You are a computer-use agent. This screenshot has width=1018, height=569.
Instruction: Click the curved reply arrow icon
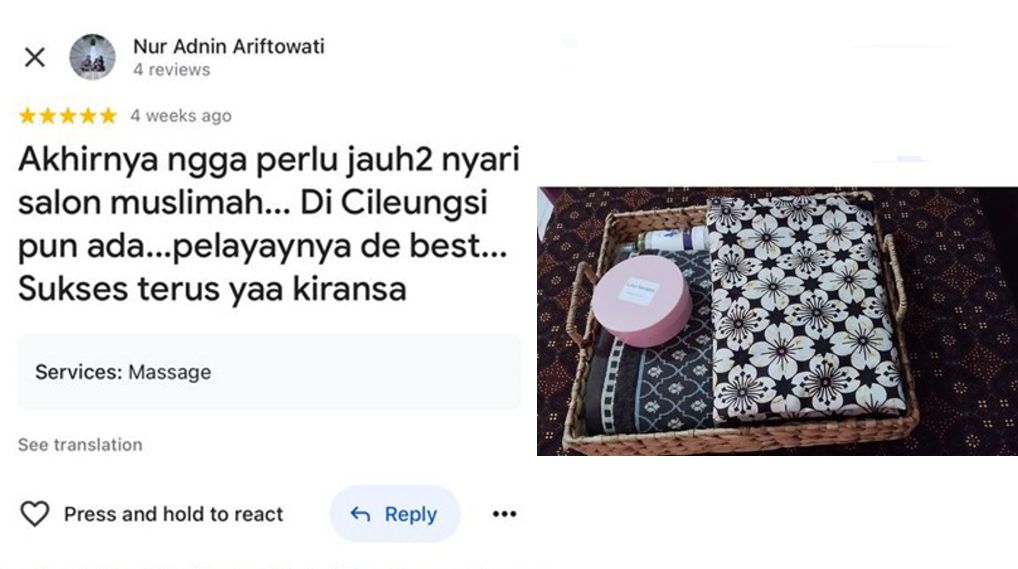(x=360, y=514)
